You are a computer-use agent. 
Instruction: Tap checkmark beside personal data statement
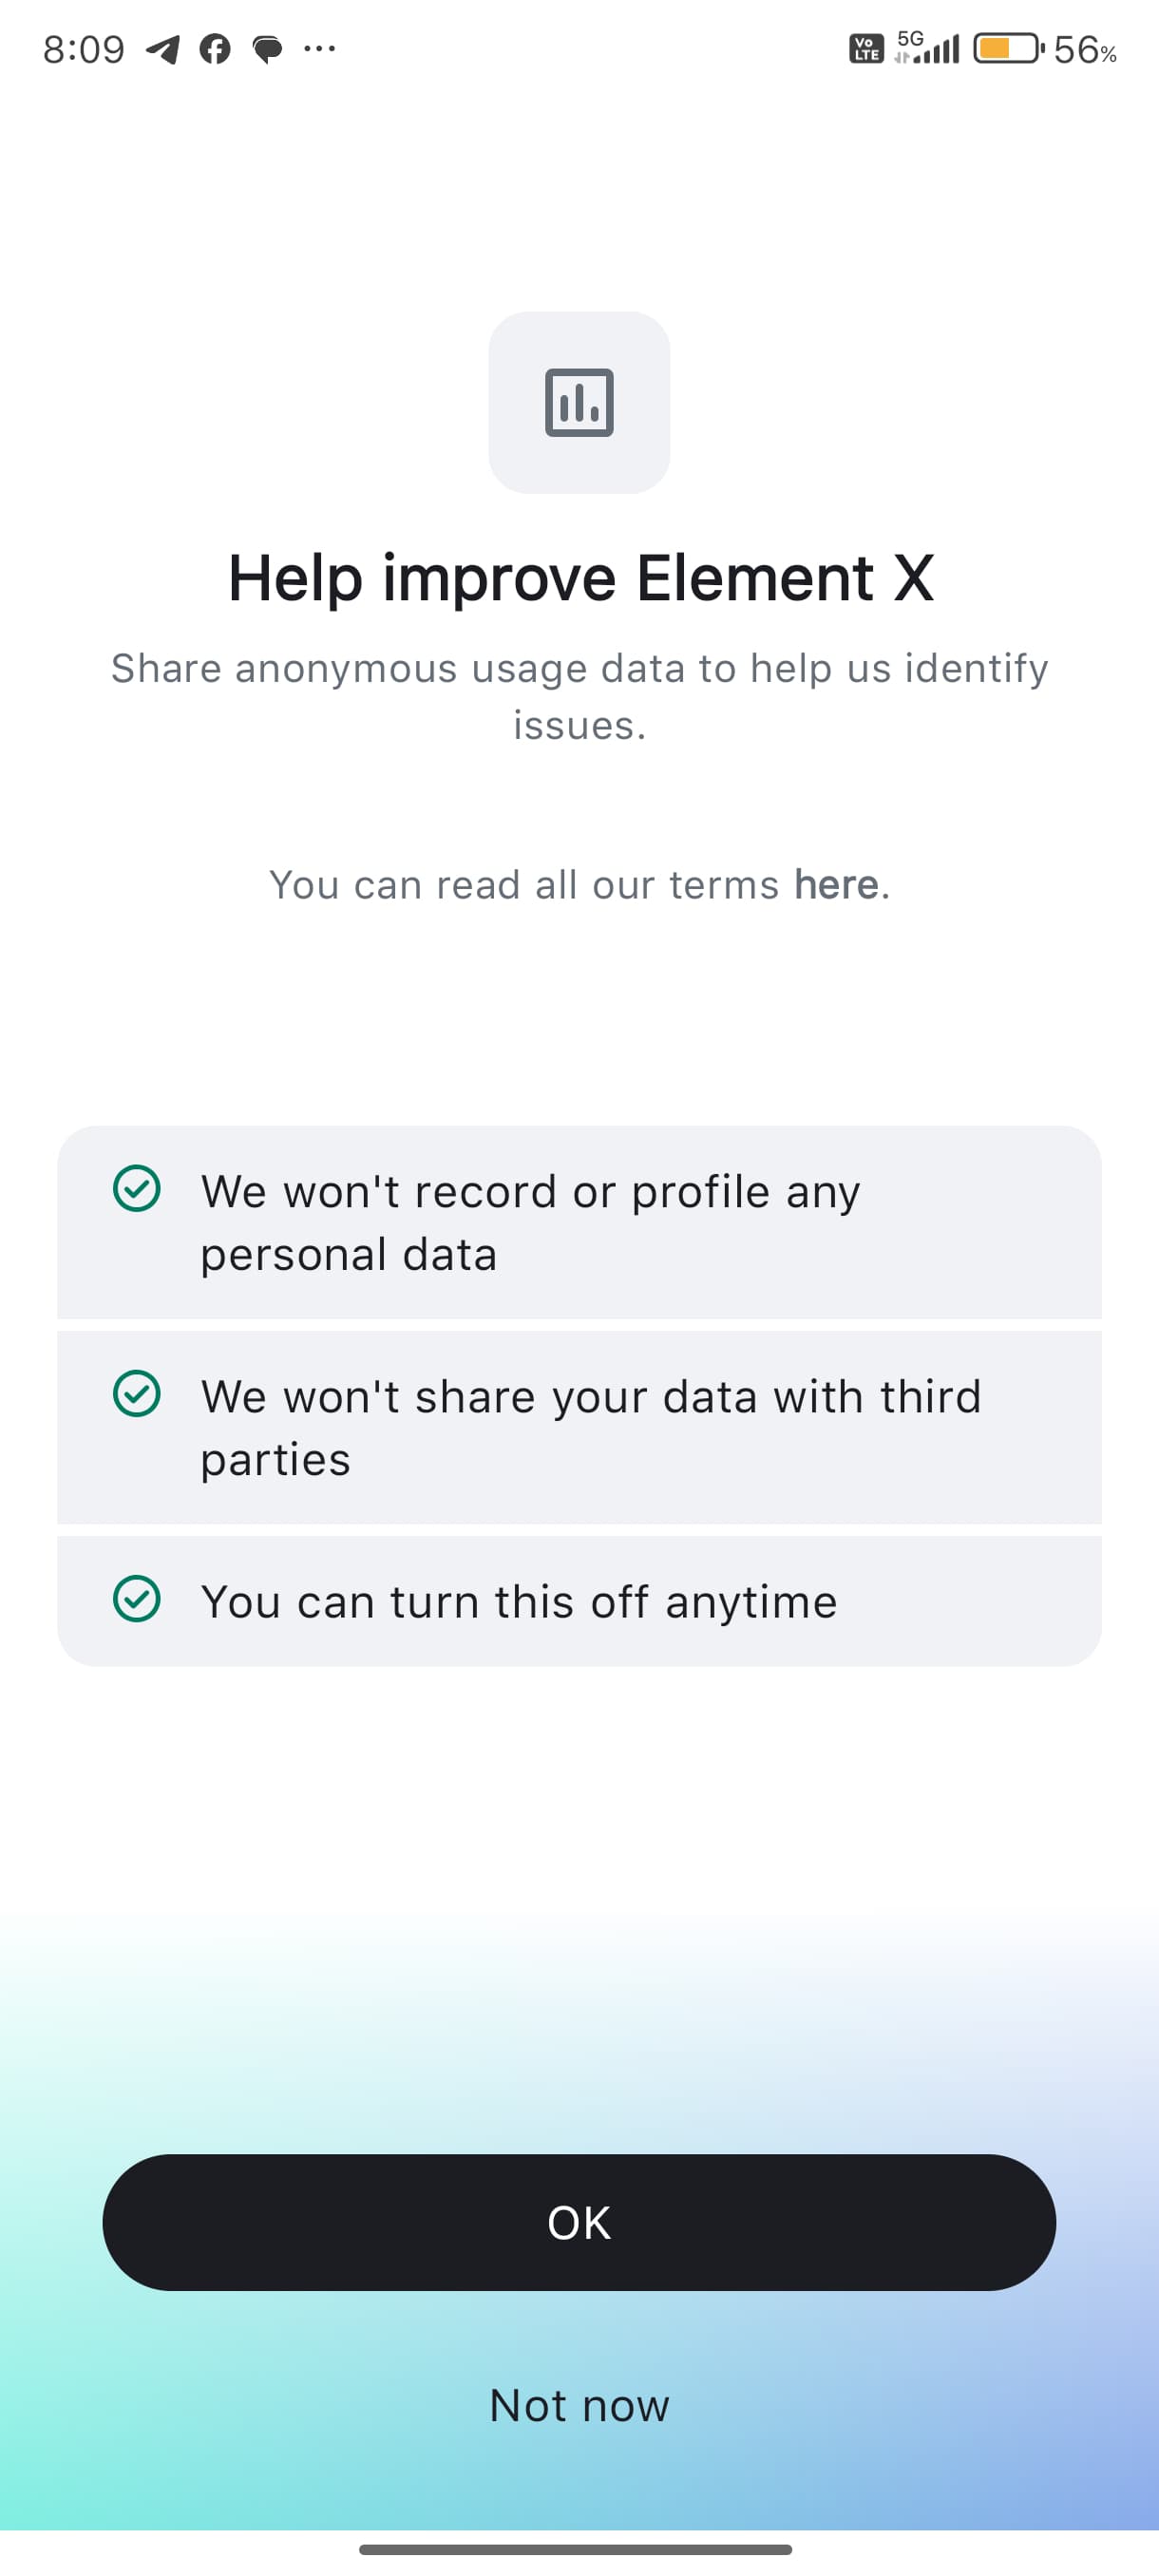[x=137, y=1189]
